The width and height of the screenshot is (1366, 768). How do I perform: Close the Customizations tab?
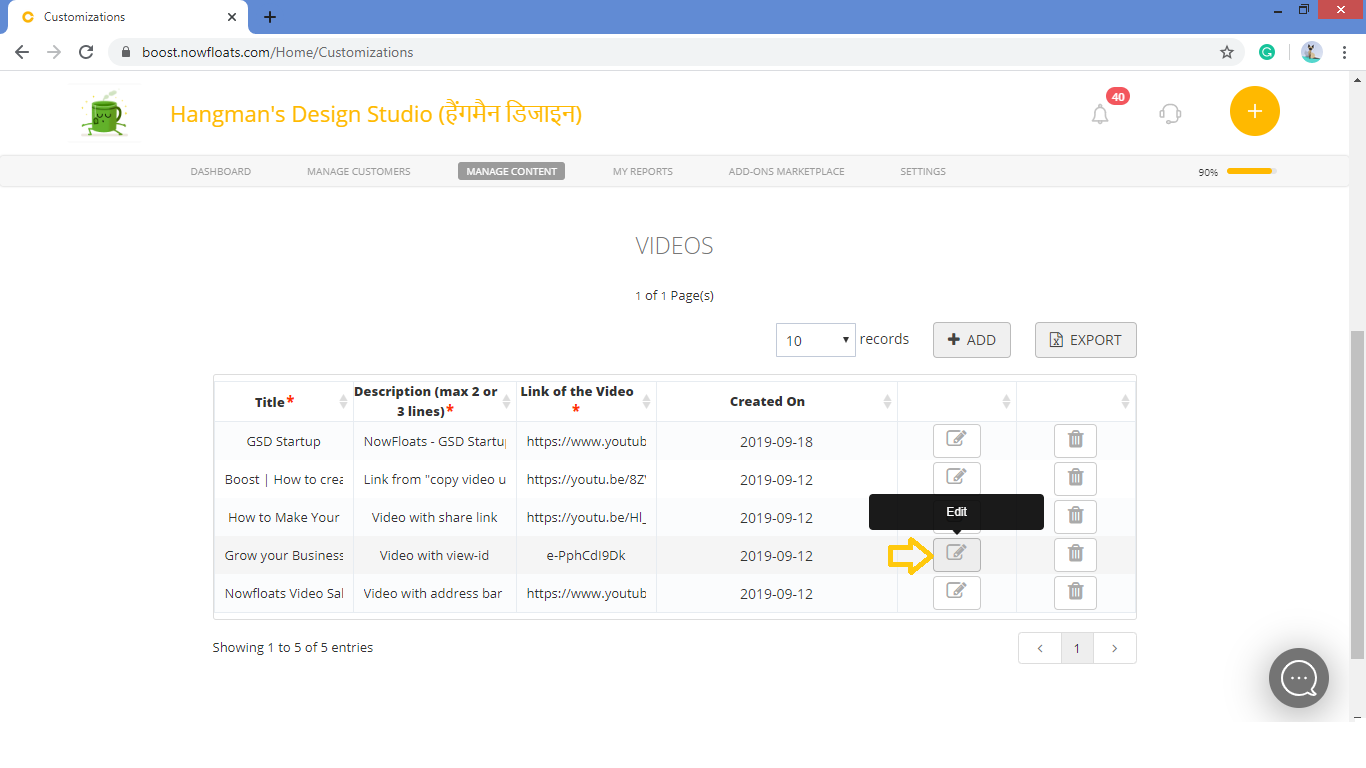click(x=232, y=17)
